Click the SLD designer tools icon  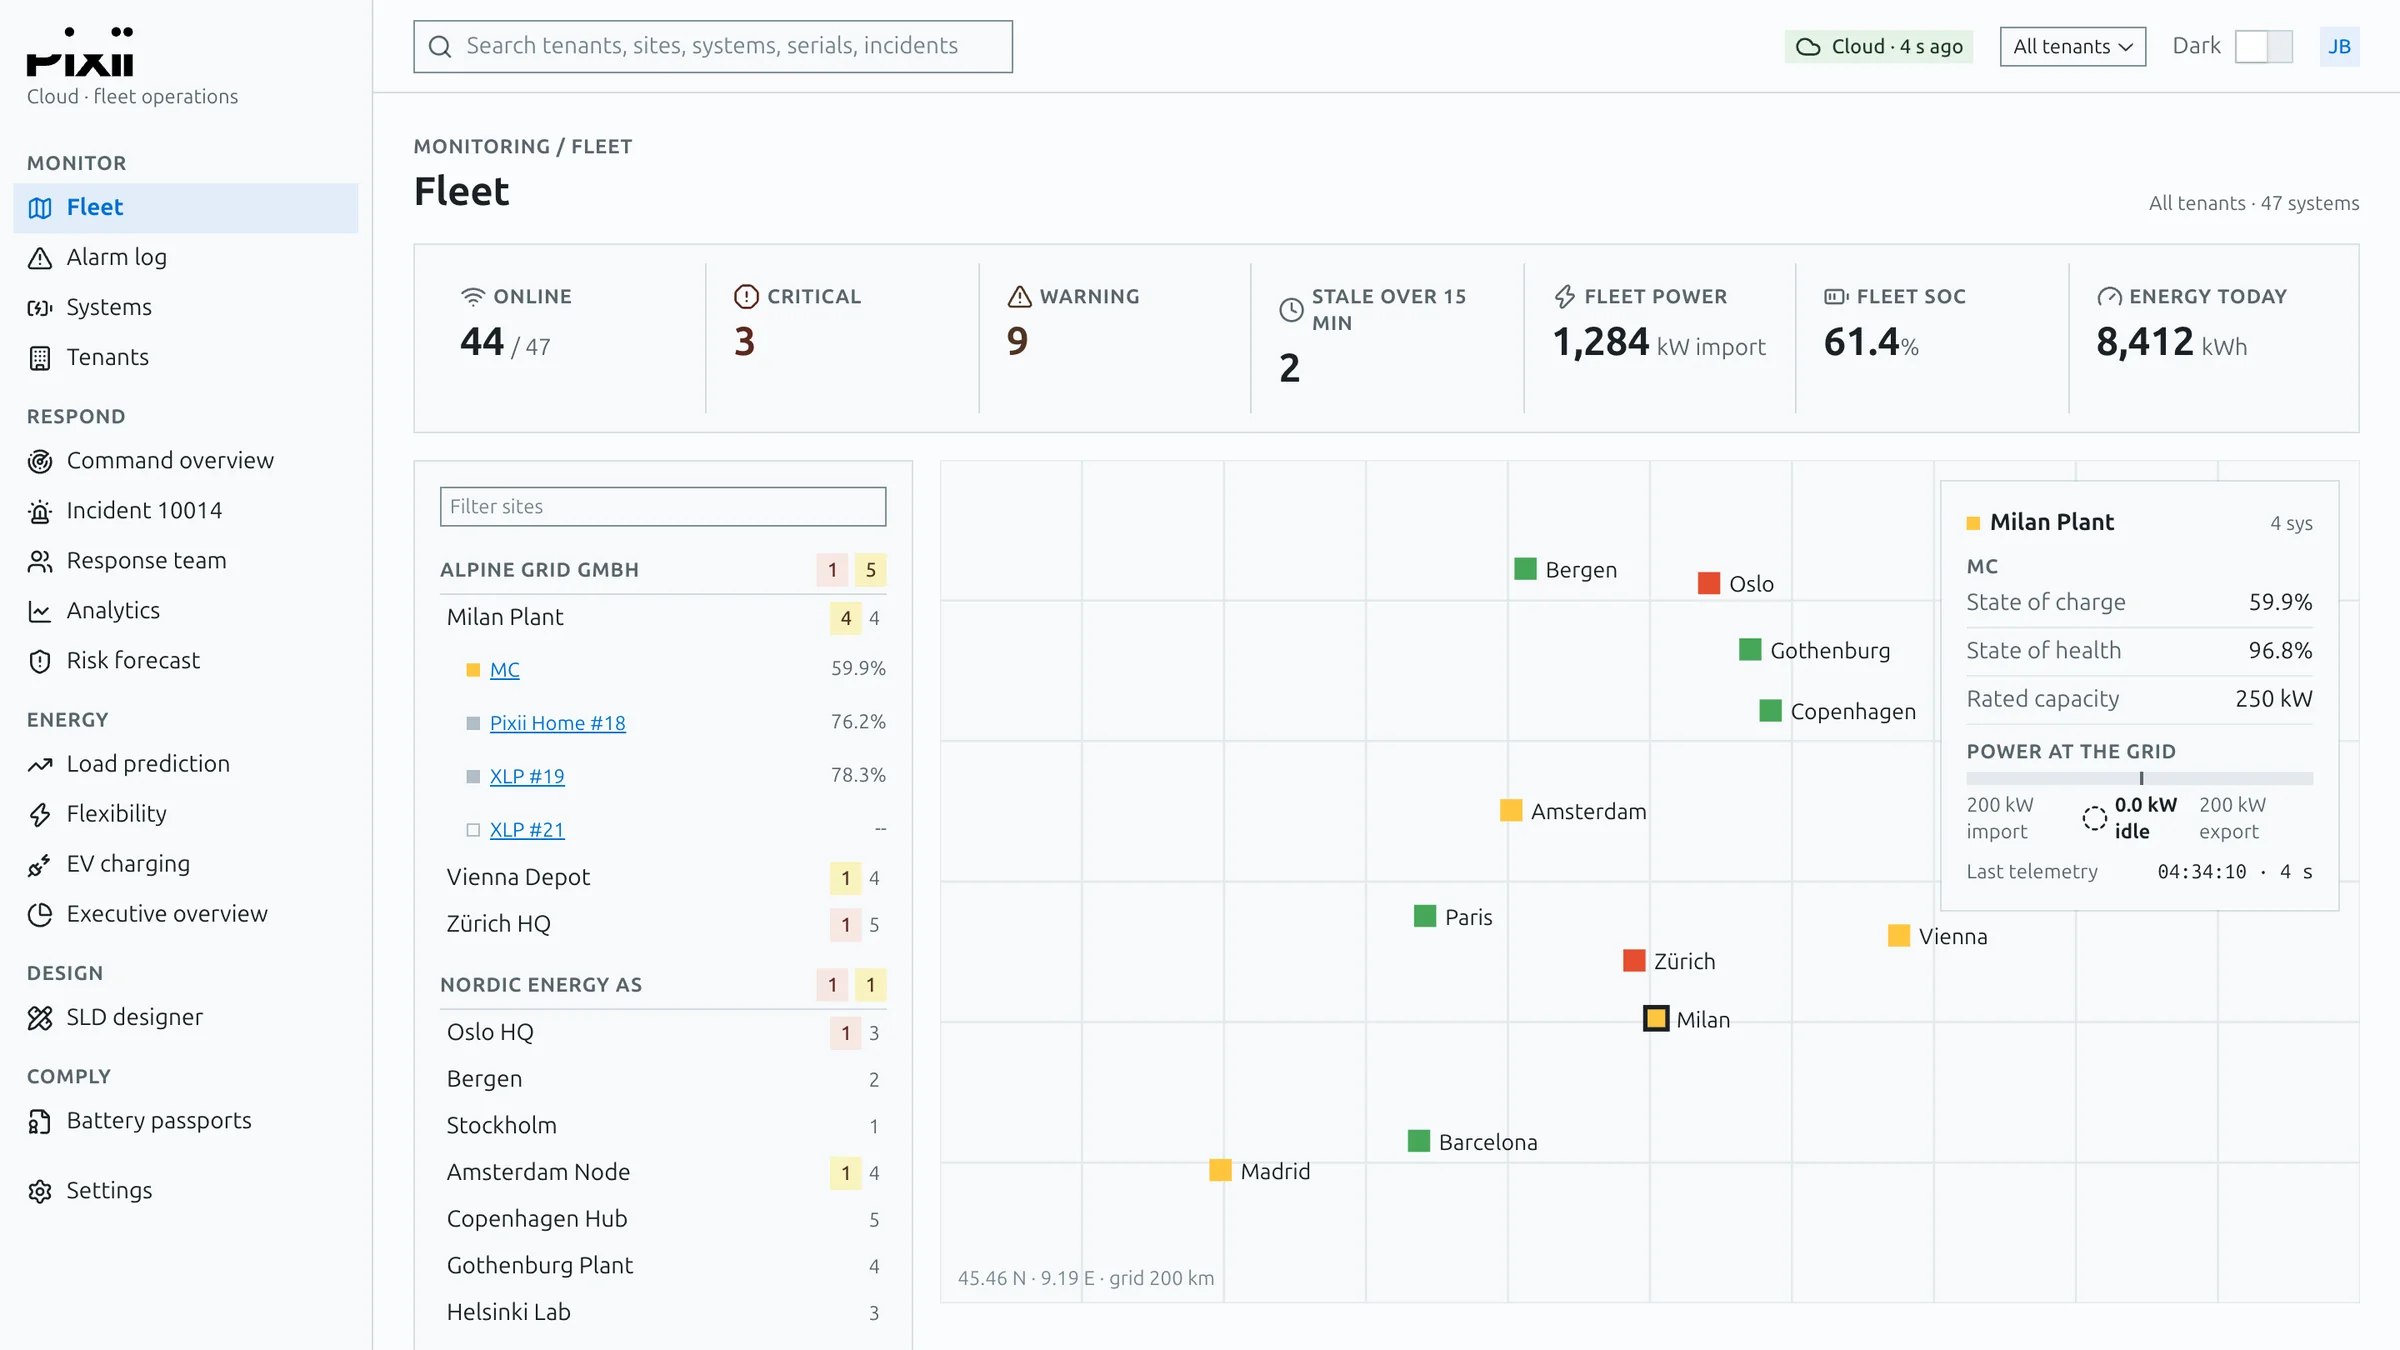point(40,1018)
